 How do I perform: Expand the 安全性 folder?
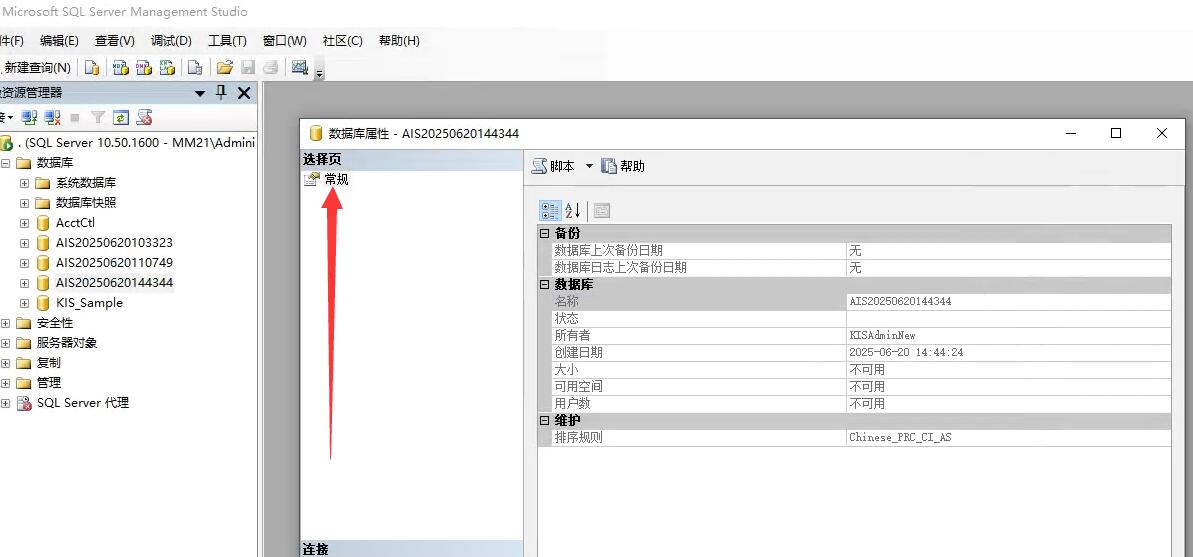[x=5, y=323]
